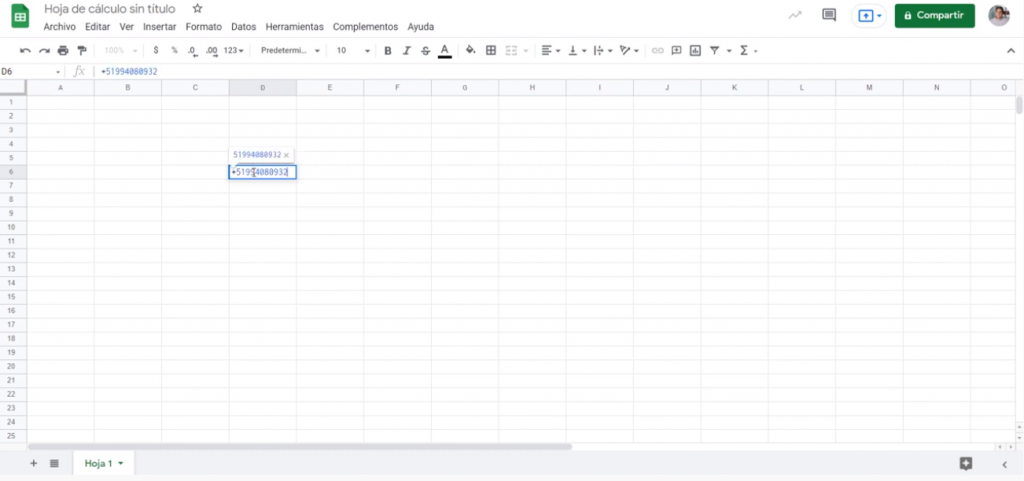The image size is (1024, 481).
Task: Expand the Predetermi... font dropdown
Action: coord(290,50)
